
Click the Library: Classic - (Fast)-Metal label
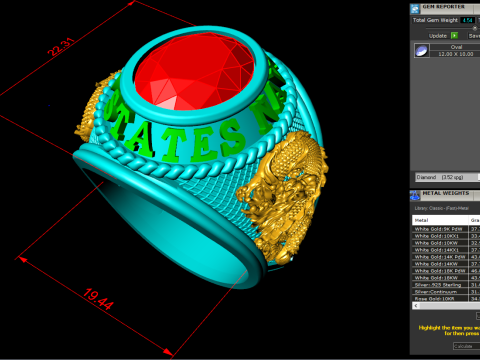click(x=442, y=208)
